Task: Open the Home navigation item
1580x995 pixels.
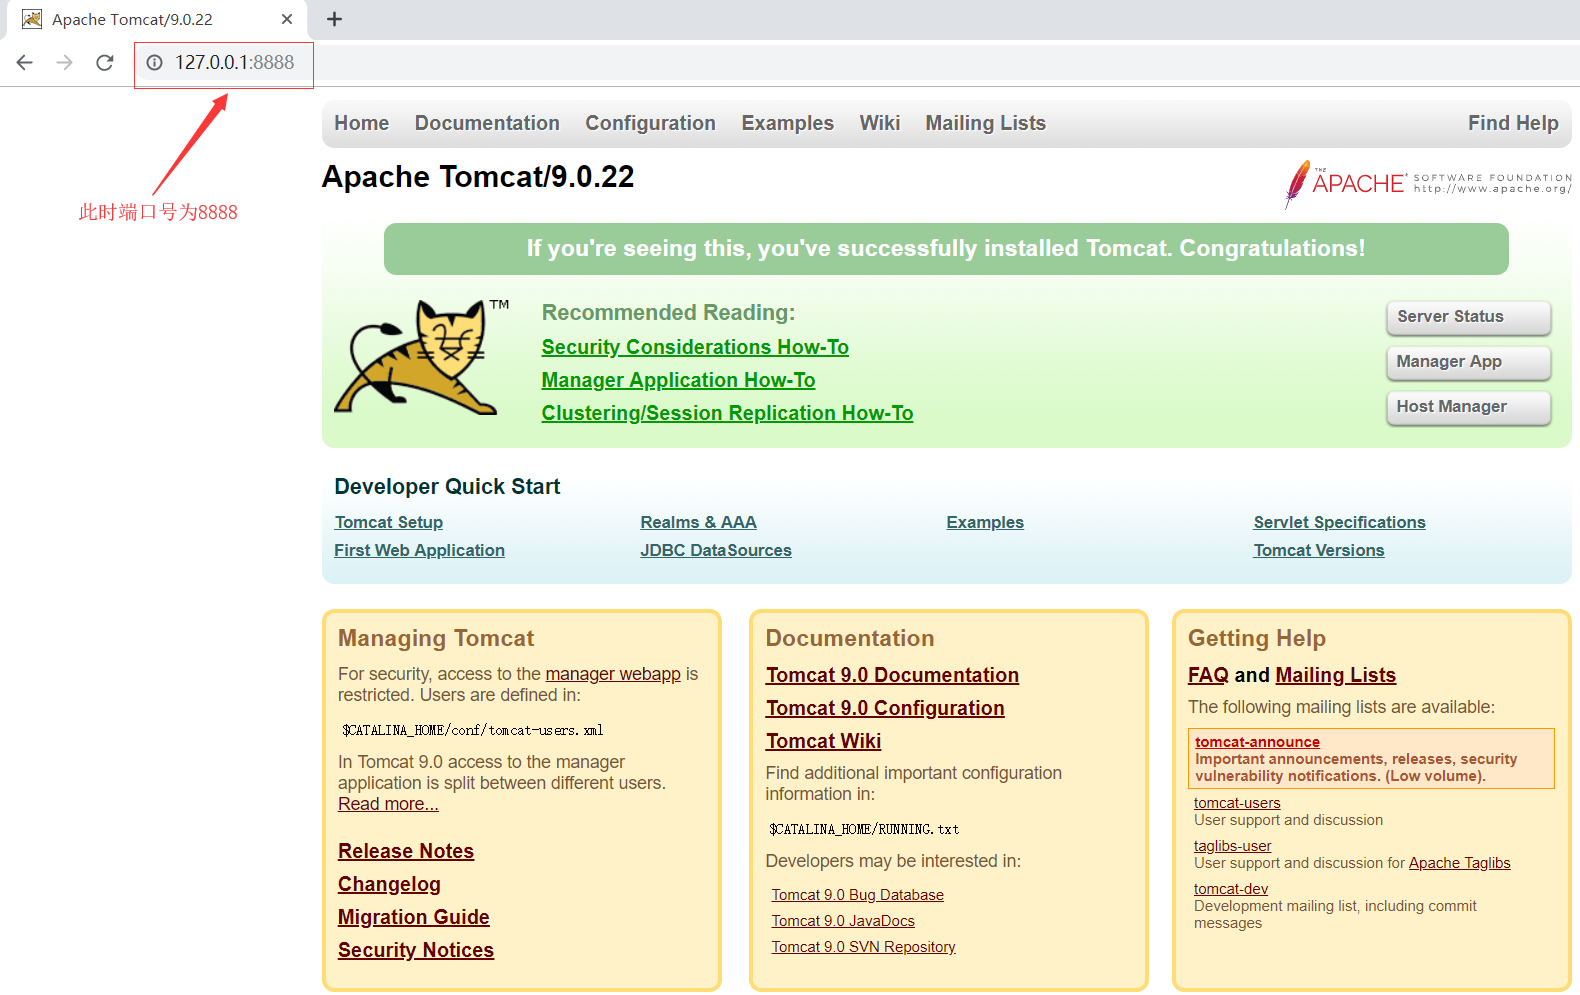Action: 361,123
